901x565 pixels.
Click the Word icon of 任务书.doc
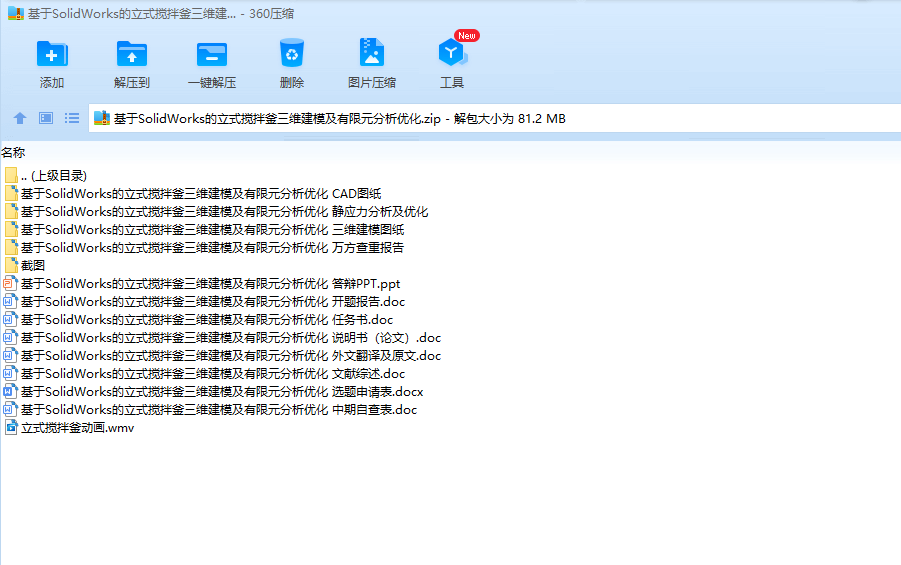pos(10,319)
